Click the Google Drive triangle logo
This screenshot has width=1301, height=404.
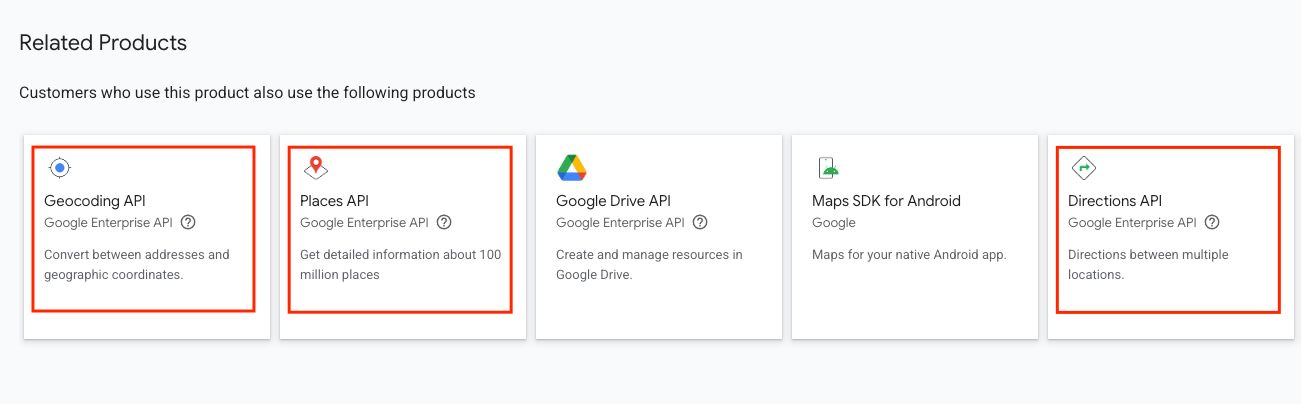click(x=572, y=168)
